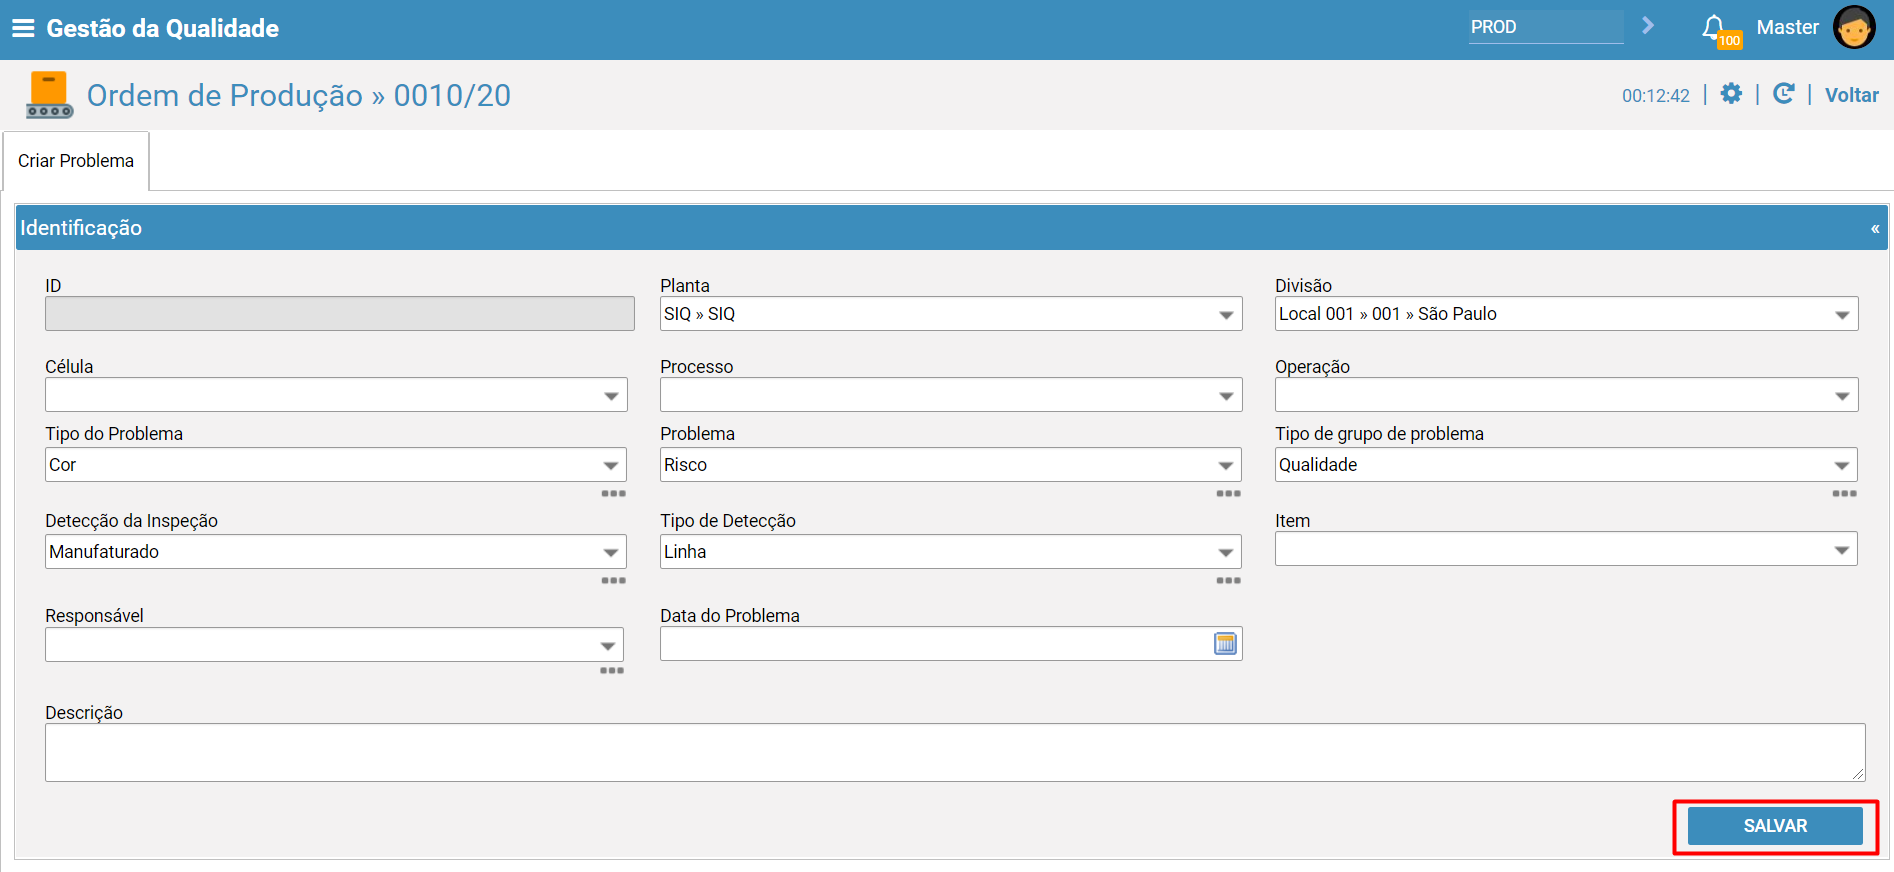Viewport: 1894px width, 872px height.
Task: Click the ellipsis under Tipo de Detecção
Action: point(1229,581)
